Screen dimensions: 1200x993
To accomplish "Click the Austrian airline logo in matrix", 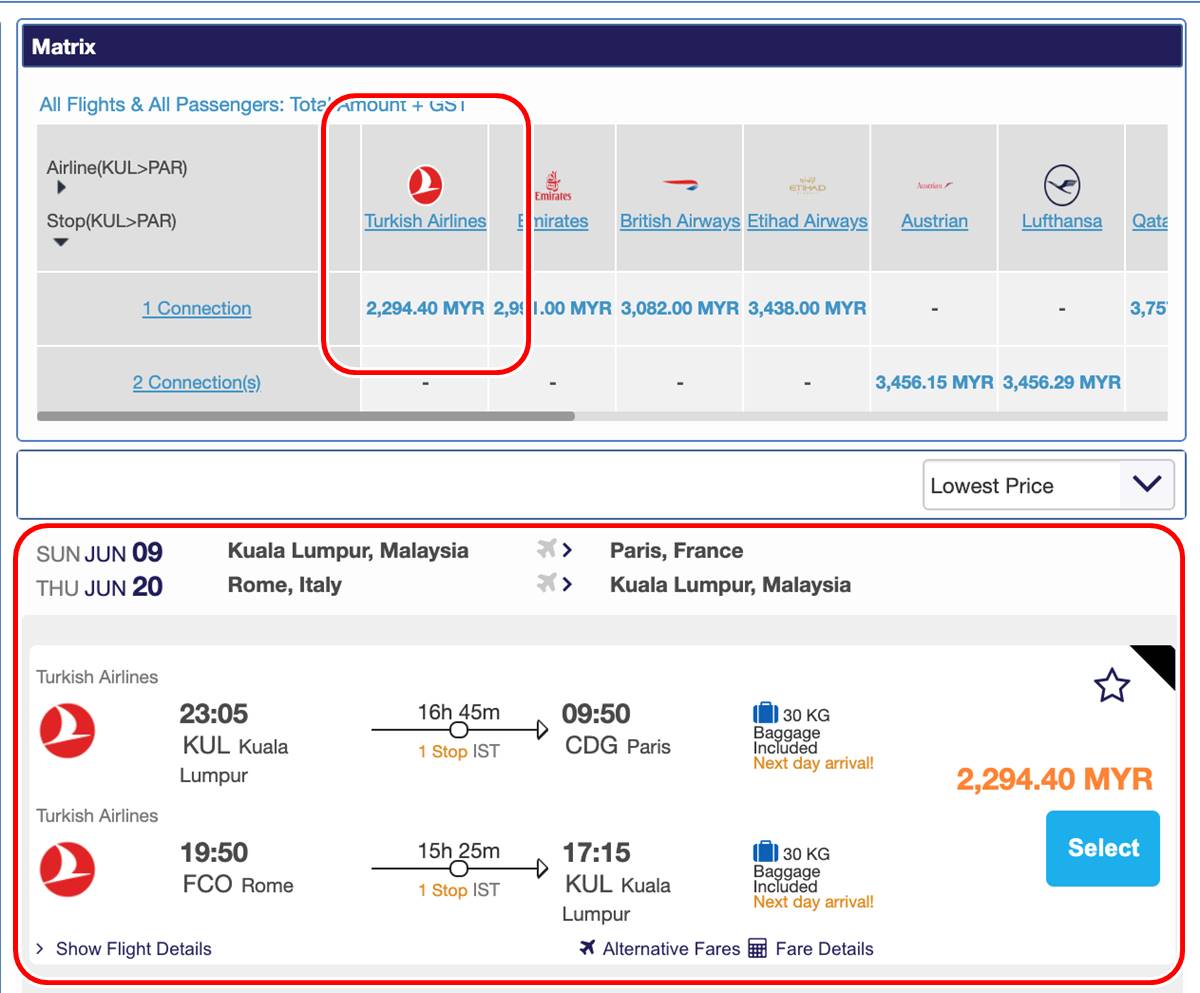I will coord(934,185).
